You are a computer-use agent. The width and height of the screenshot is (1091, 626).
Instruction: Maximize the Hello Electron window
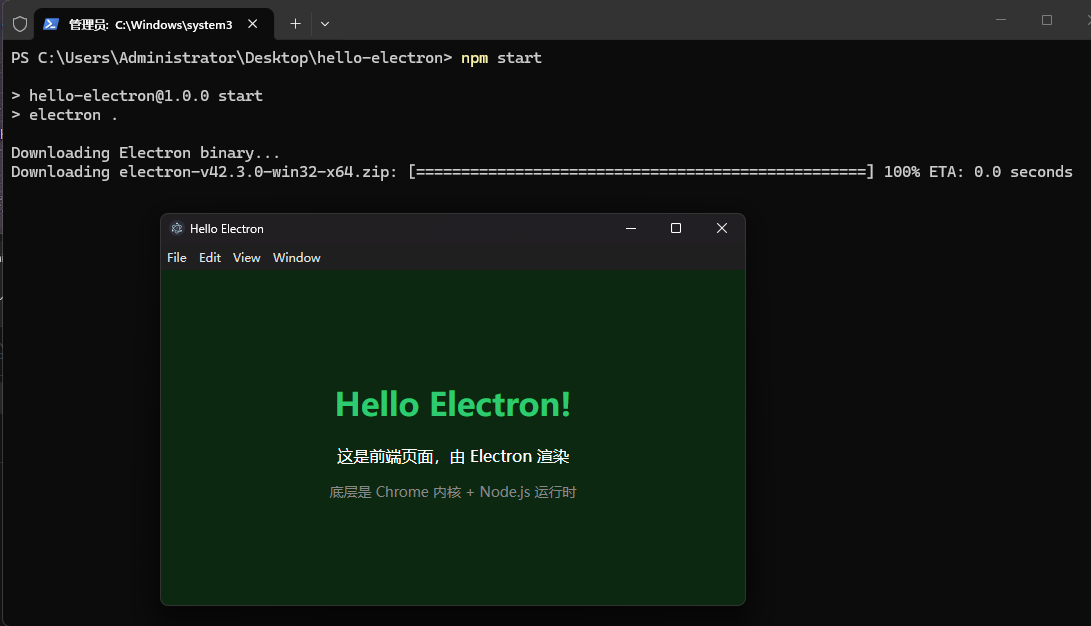click(x=676, y=228)
